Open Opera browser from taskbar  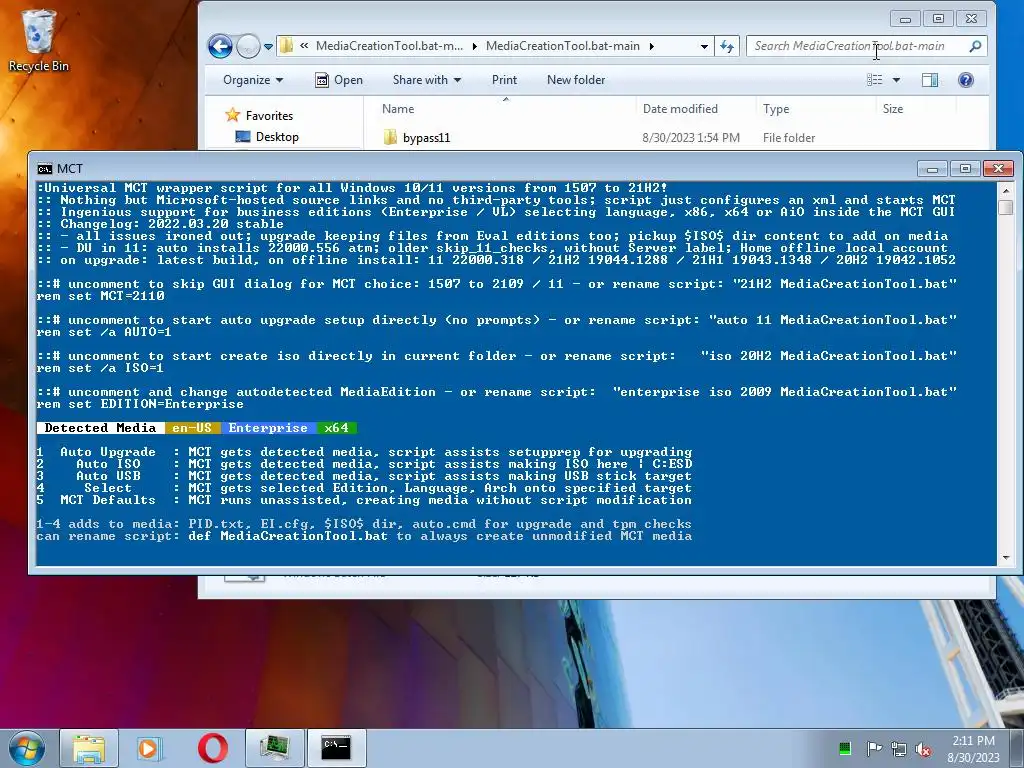[212, 748]
